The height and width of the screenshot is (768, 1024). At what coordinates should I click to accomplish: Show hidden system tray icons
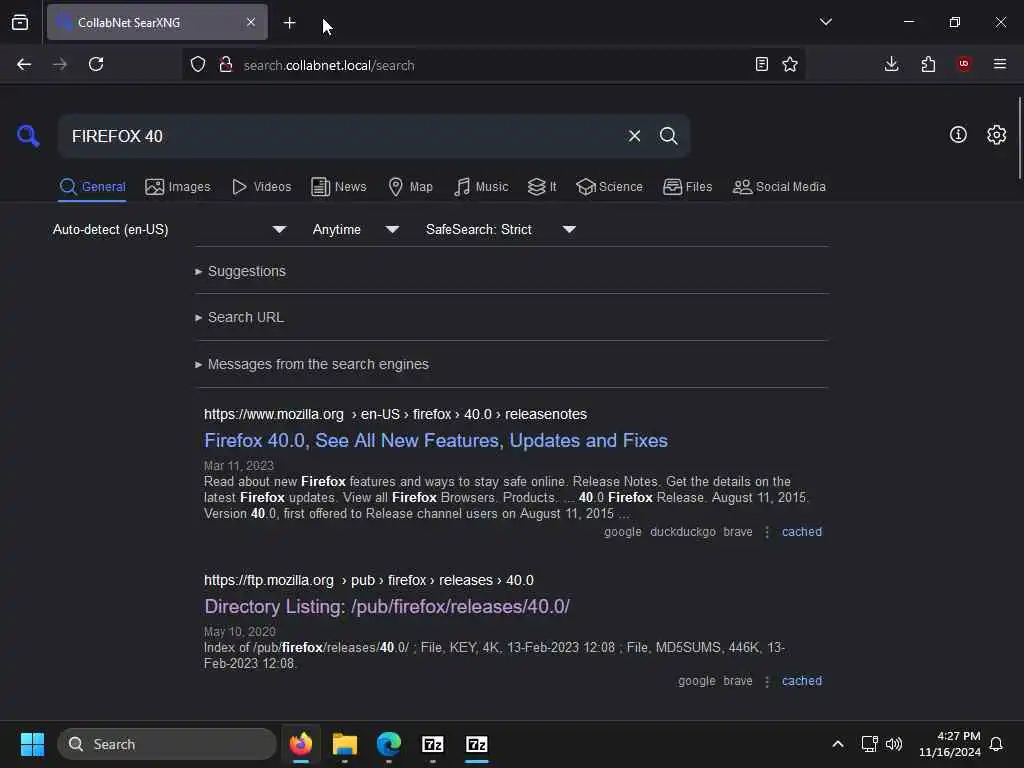(x=838, y=744)
